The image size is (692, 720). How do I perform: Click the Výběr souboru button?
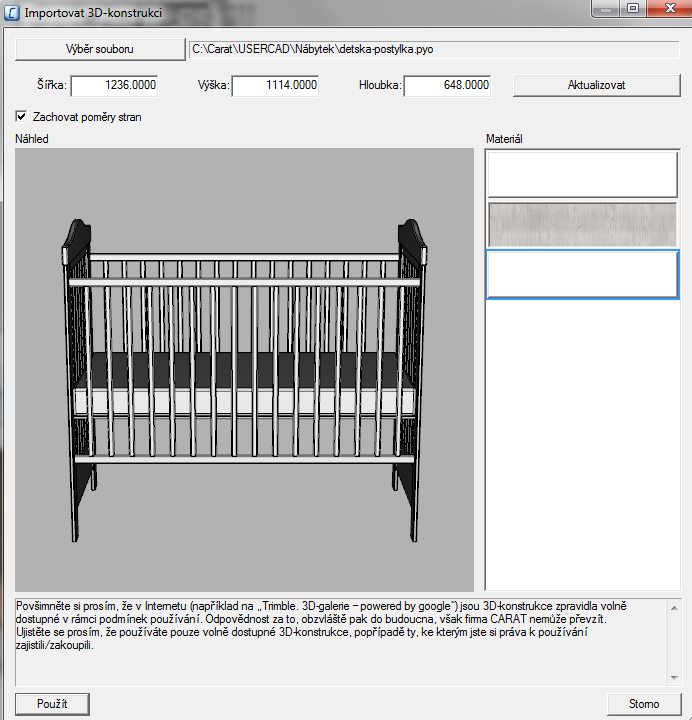tap(100, 49)
